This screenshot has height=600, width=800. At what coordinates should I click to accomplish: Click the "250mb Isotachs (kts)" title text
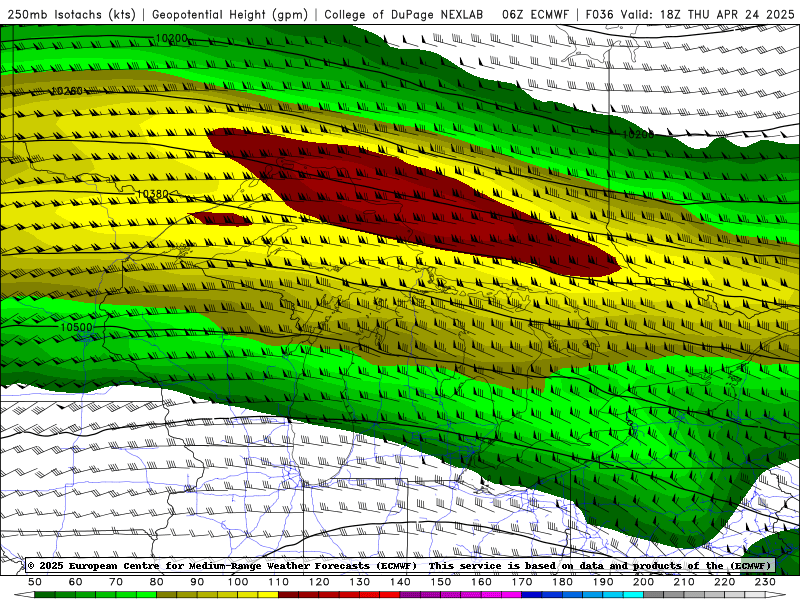click(x=71, y=14)
